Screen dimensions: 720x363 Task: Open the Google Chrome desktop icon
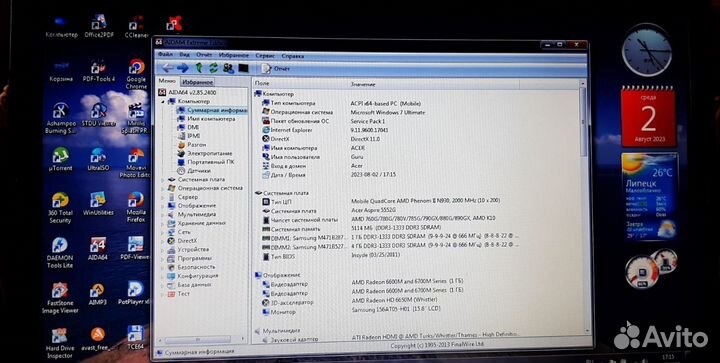pos(136,73)
